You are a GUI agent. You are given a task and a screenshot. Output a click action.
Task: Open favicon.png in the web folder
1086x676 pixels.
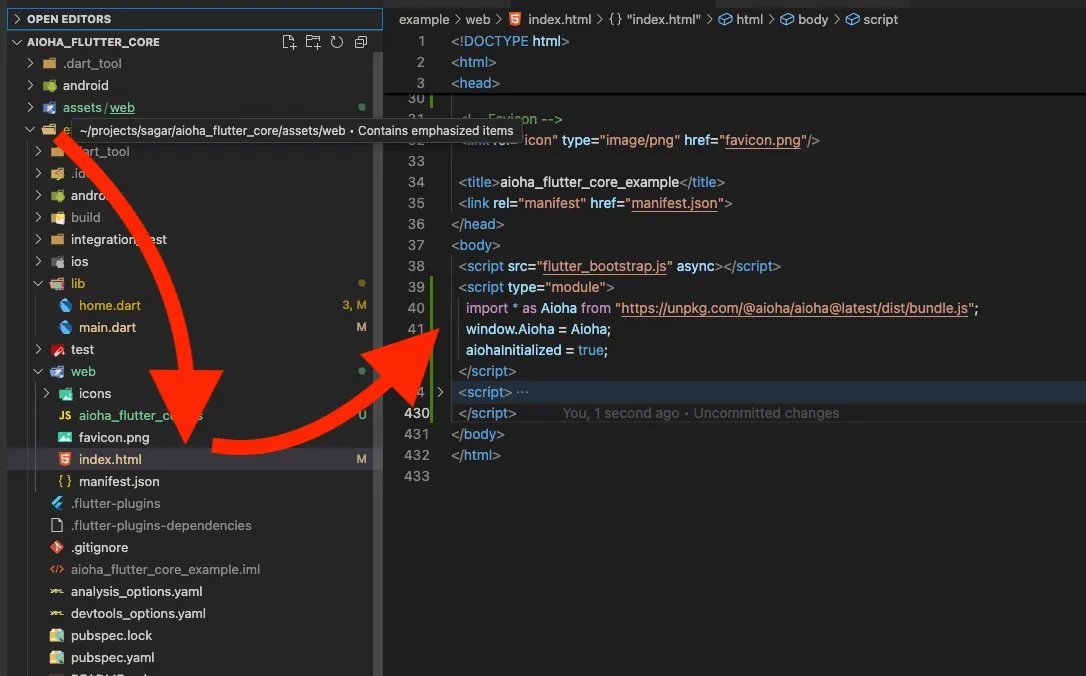click(x=114, y=438)
